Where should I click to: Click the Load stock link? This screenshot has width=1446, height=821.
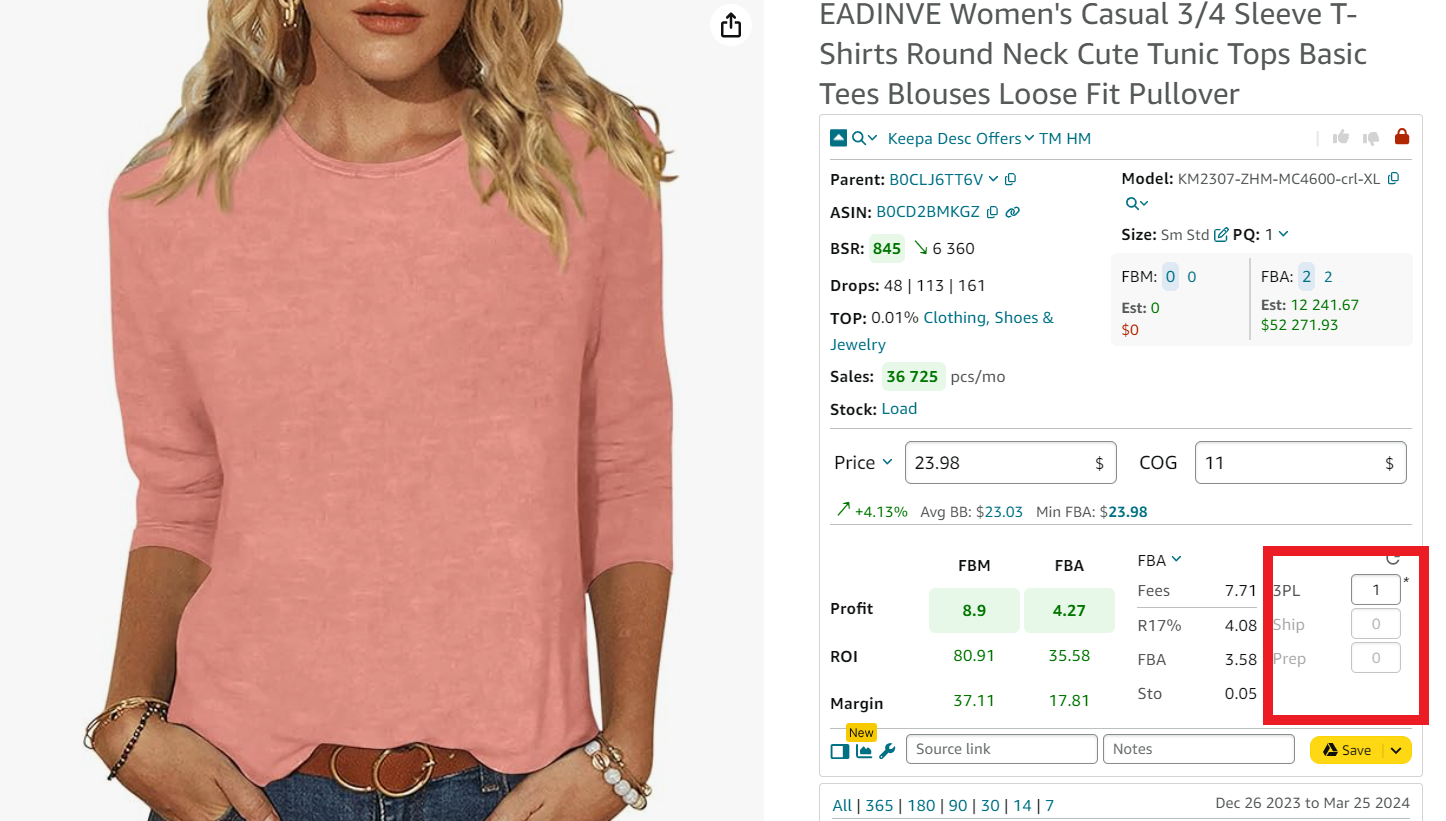[899, 409]
